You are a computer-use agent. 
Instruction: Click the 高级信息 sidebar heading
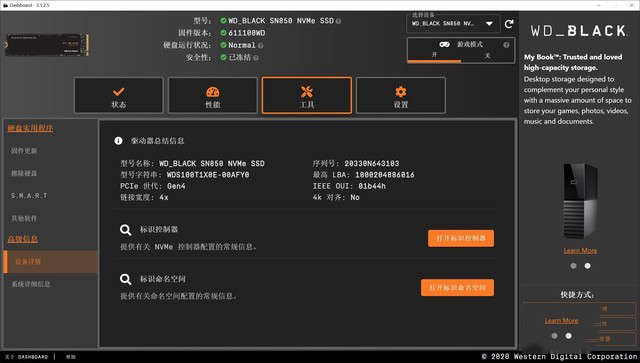pyautogui.click(x=22, y=239)
